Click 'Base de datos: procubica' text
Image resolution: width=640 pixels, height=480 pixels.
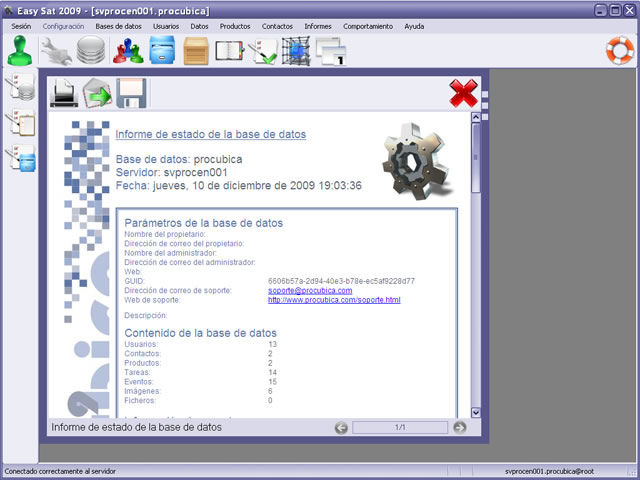(179, 159)
